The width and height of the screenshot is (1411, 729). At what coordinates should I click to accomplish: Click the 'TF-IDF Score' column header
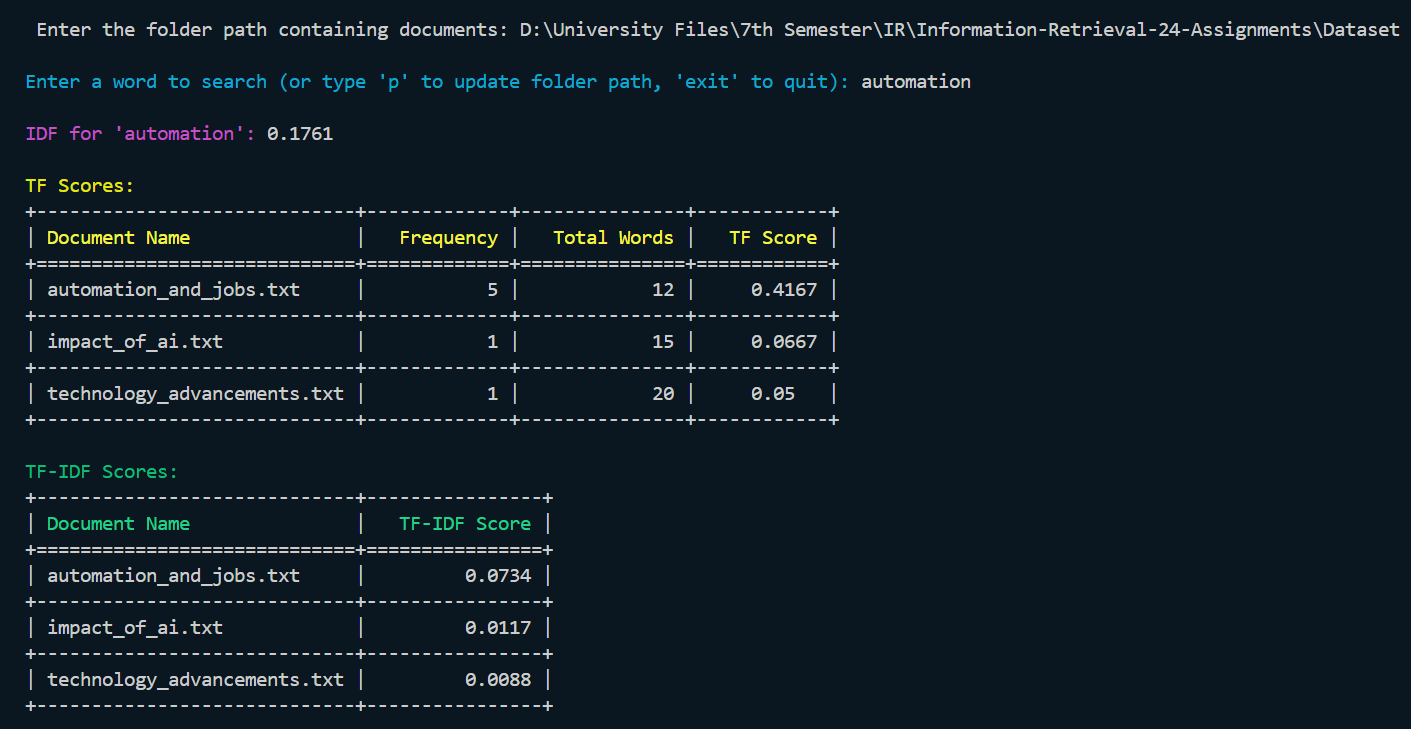[465, 524]
